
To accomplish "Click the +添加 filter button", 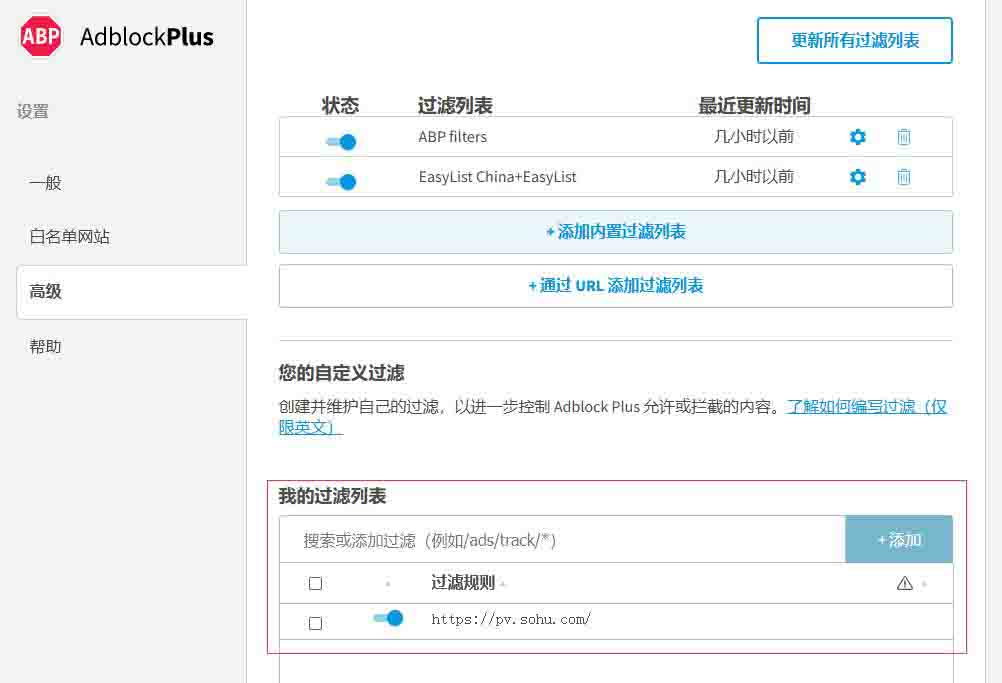I will click(x=898, y=540).
